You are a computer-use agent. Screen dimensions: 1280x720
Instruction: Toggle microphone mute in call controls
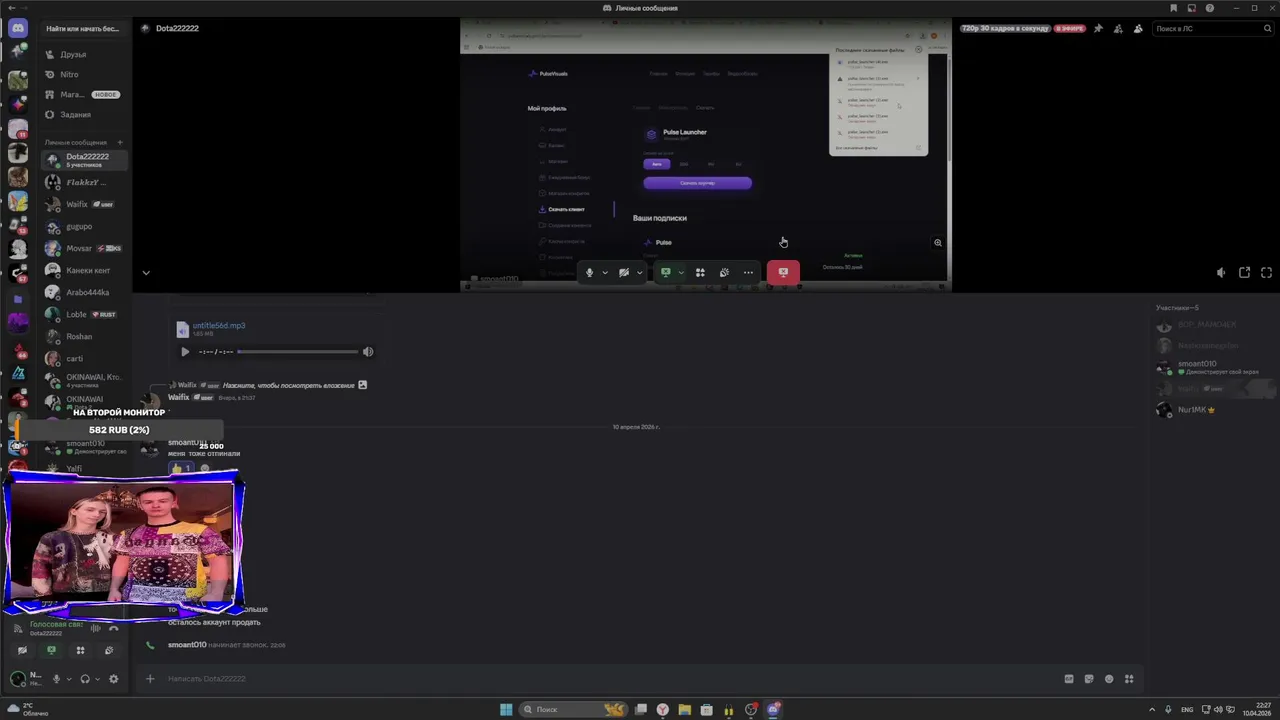coord(589,272)
